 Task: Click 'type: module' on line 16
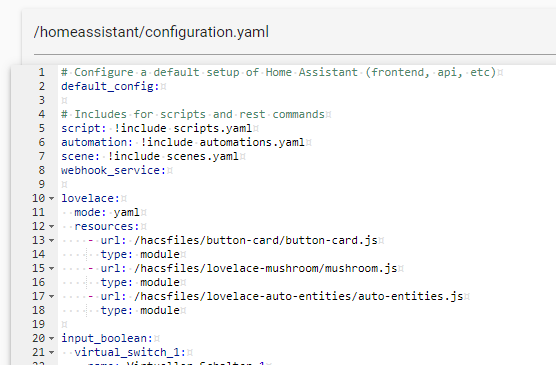point(140,282)
